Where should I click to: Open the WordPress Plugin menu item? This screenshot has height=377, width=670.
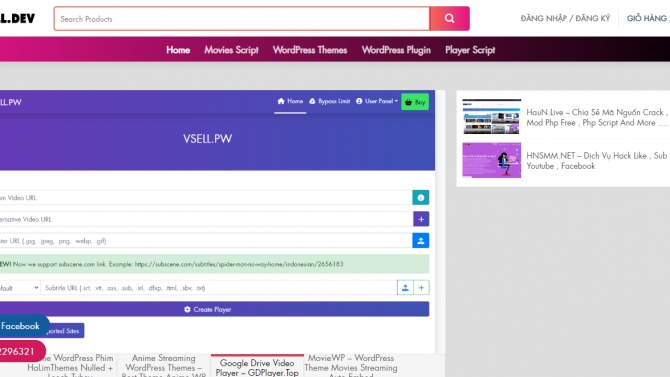pyautogui.click(x=396, y=50)
